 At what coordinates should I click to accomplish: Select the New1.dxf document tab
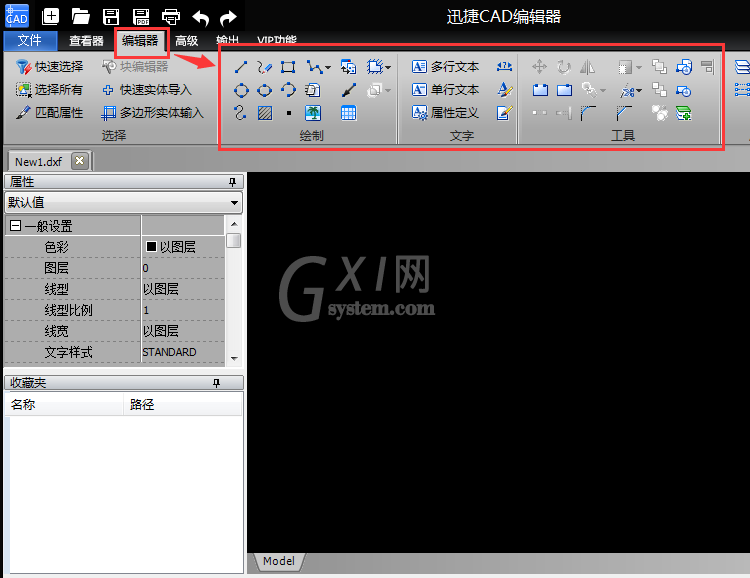coord(38,162)
